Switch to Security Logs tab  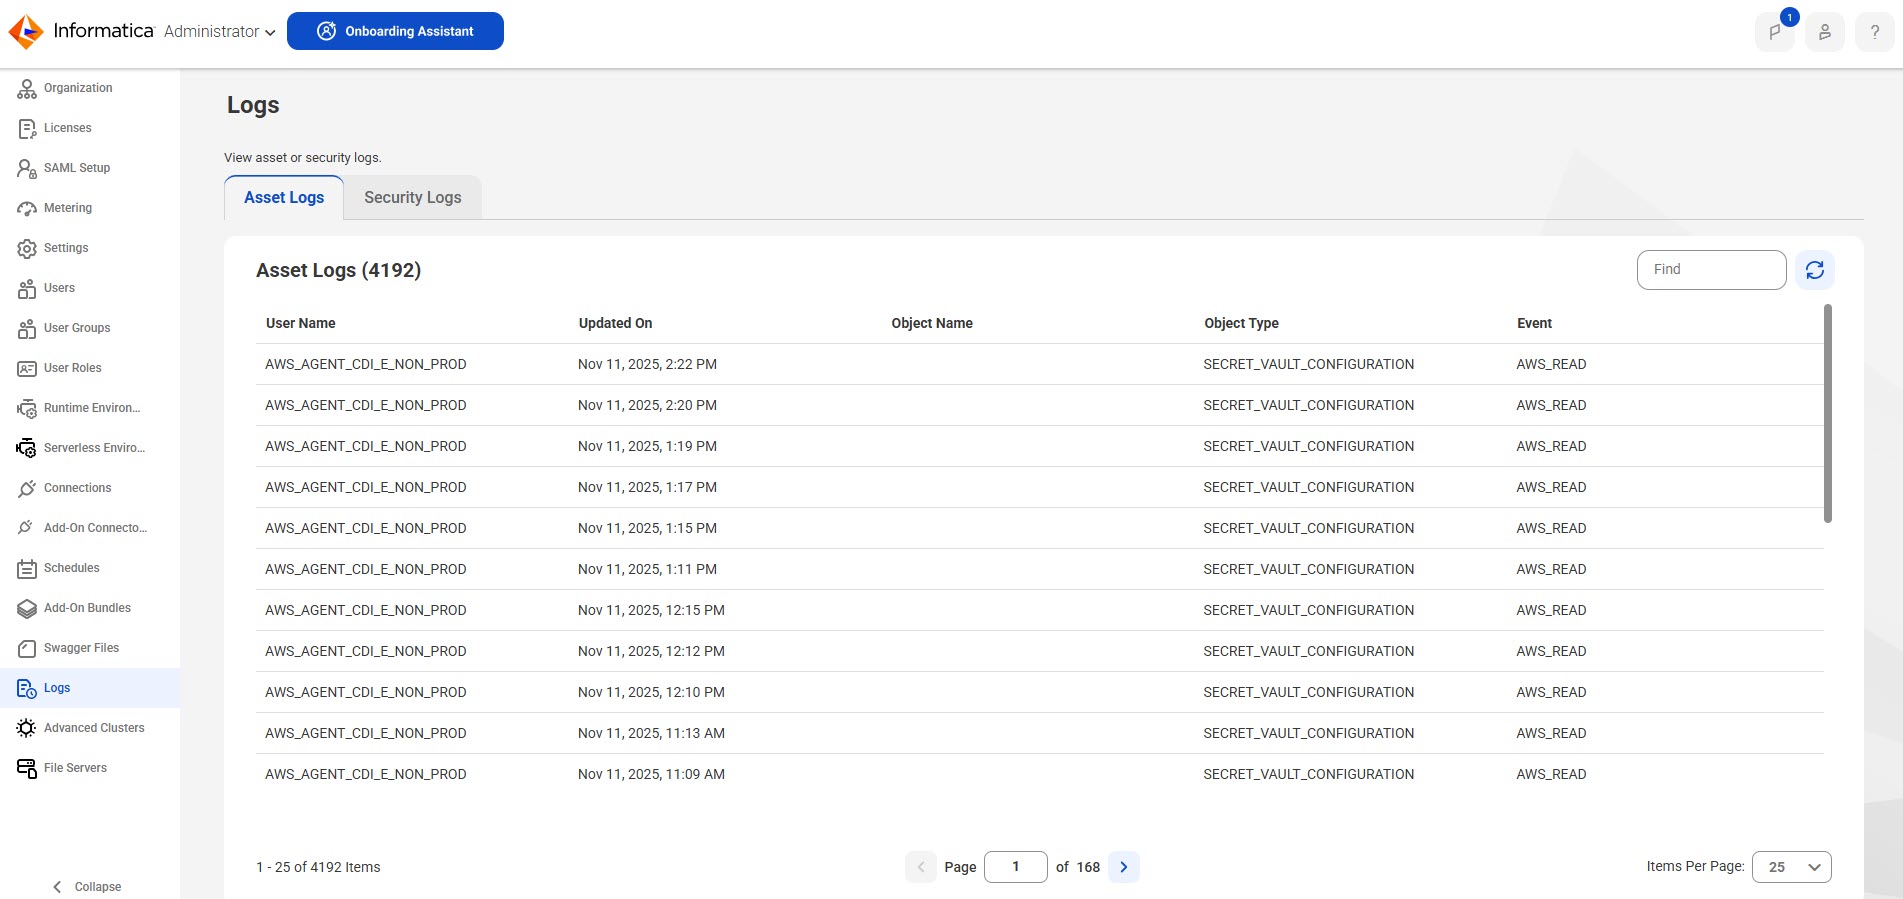[x=413, y=198]
